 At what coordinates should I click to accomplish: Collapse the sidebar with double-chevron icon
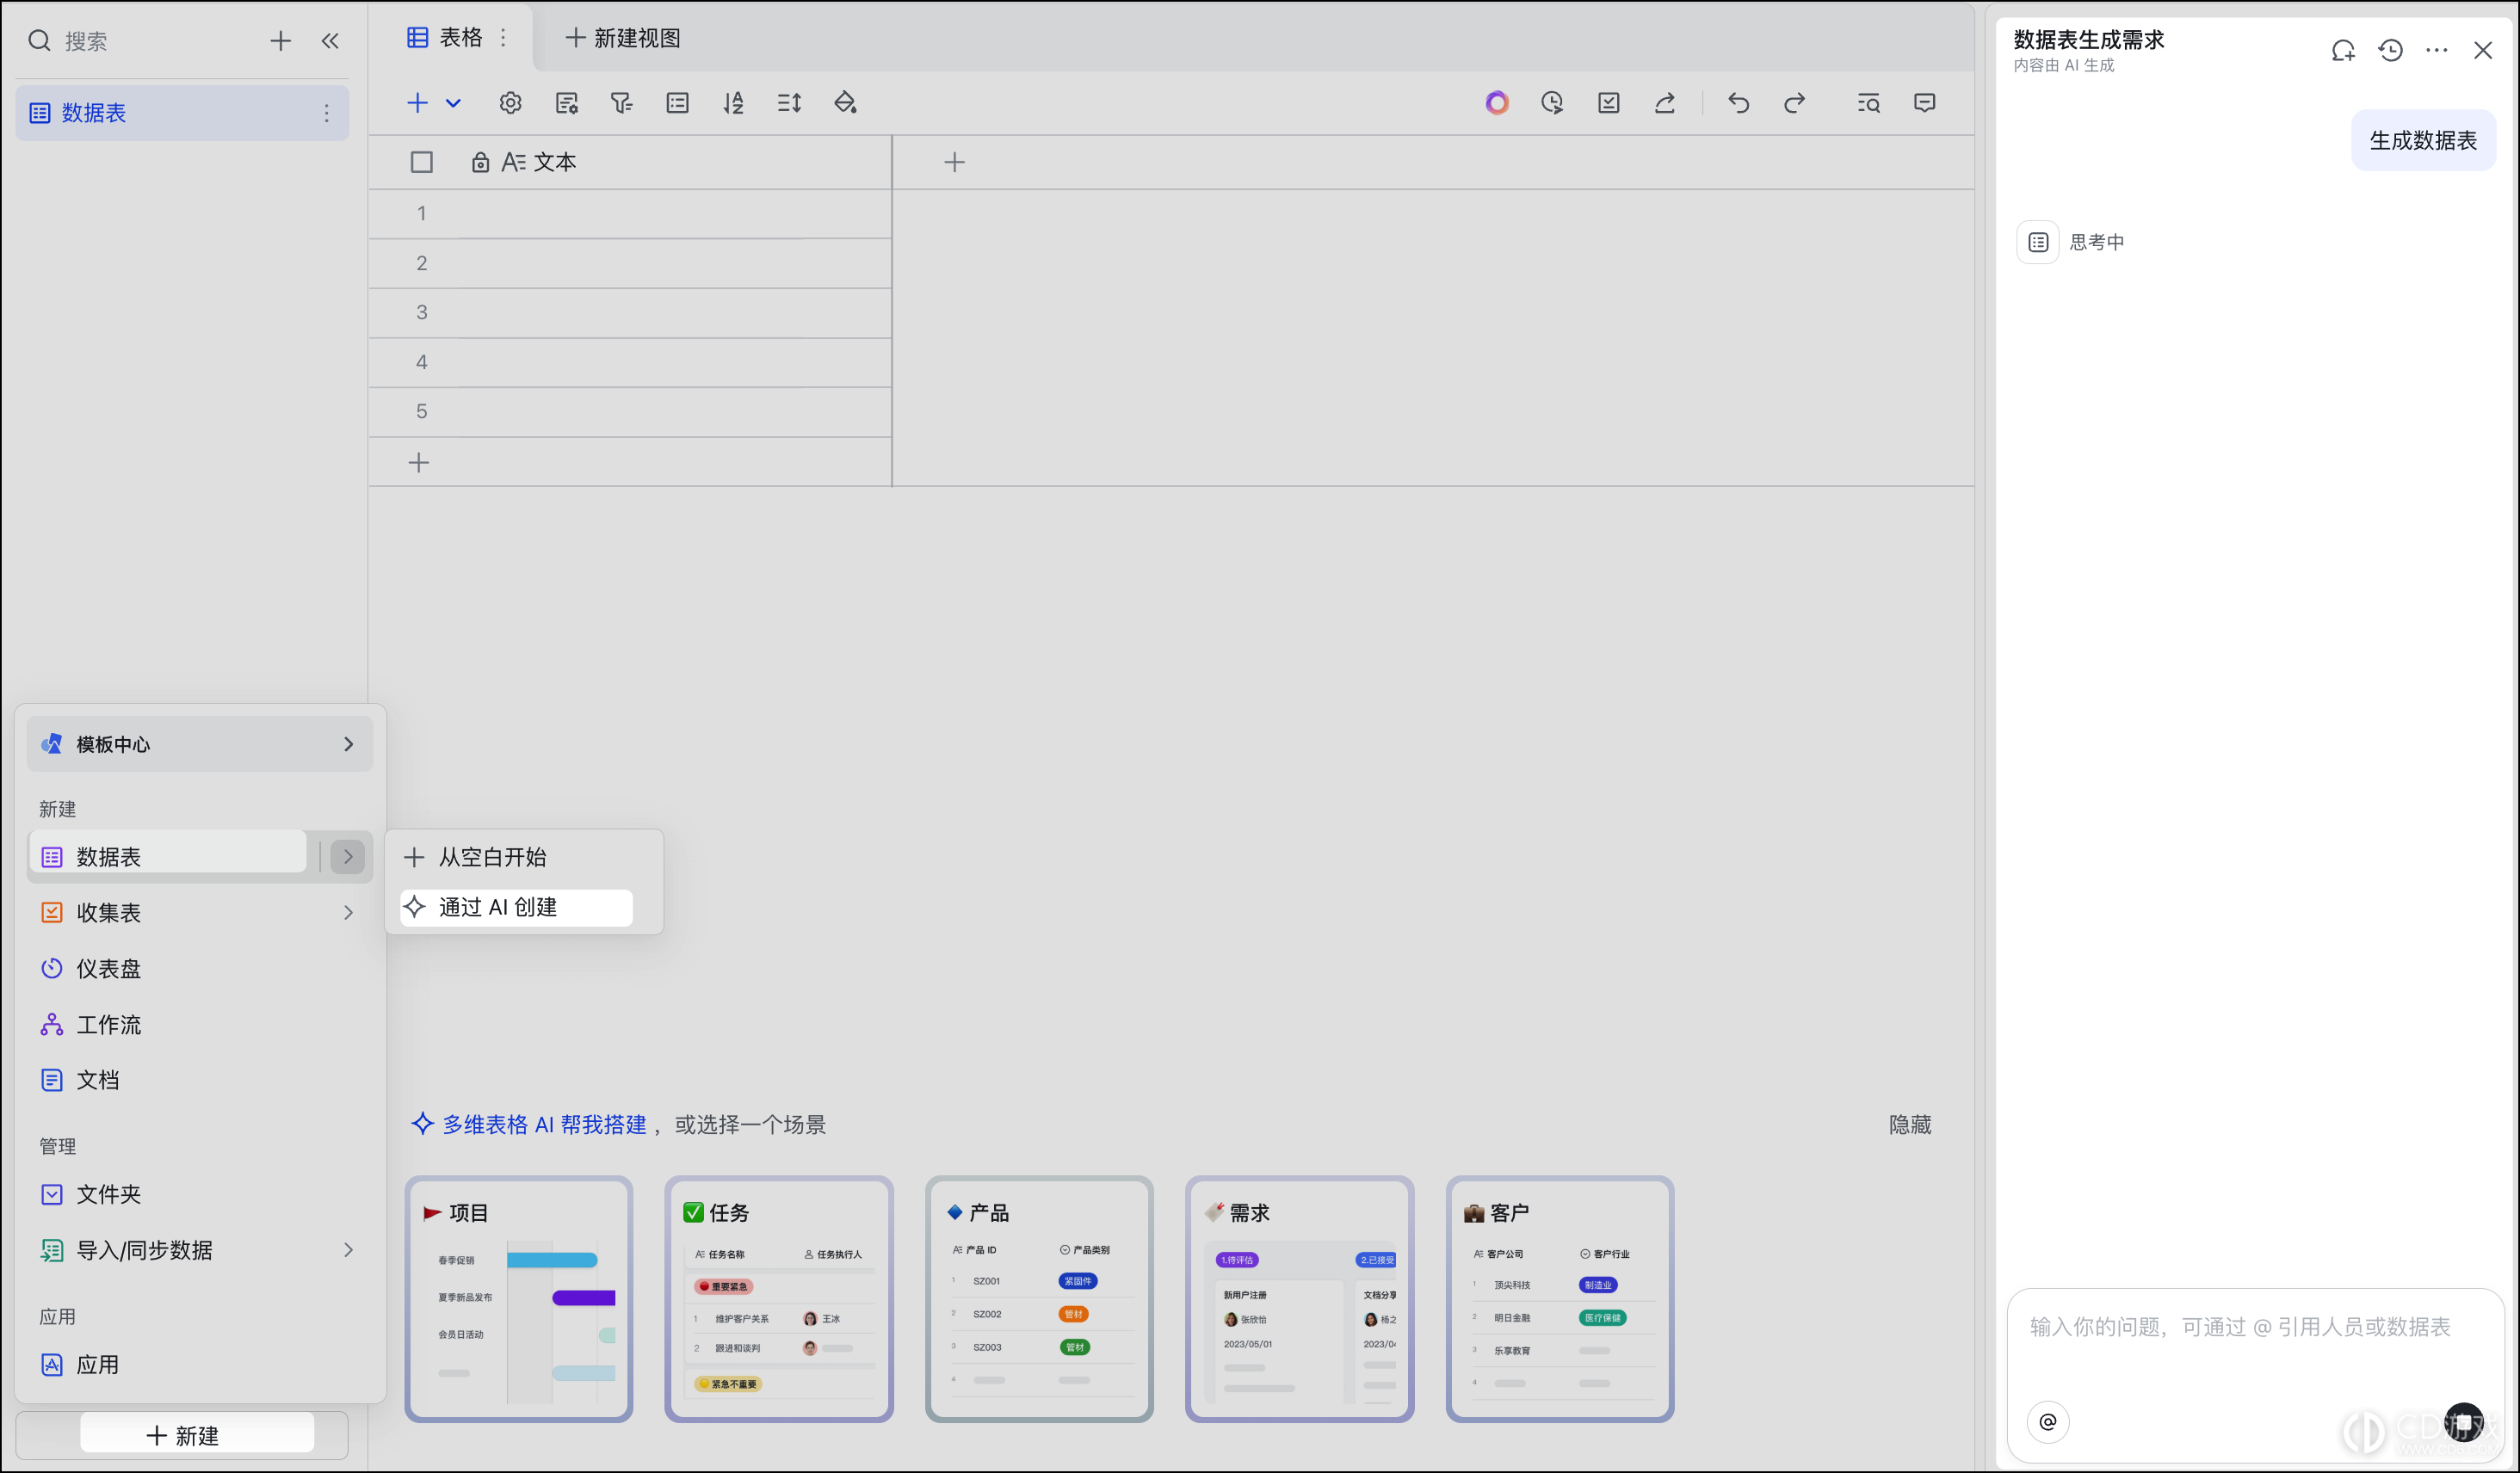330,41
